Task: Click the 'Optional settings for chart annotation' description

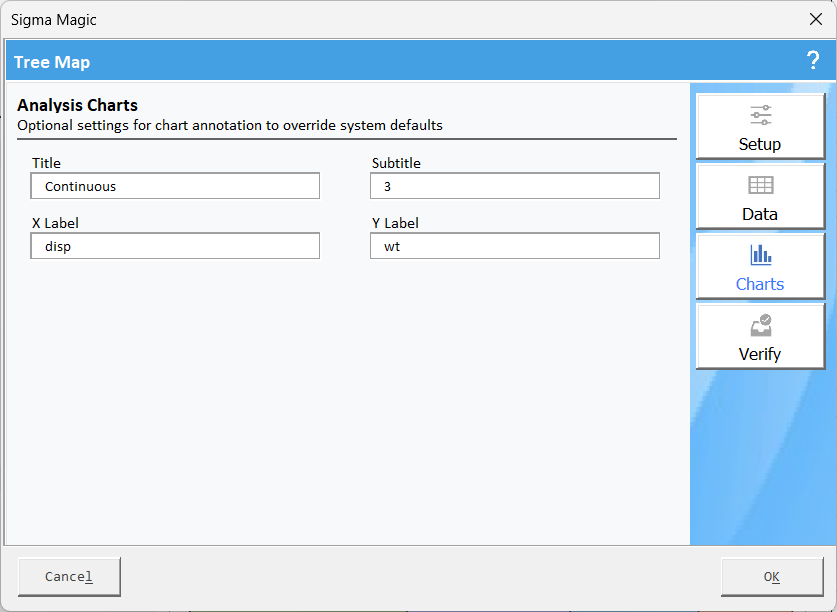Action: coord(230,125)
